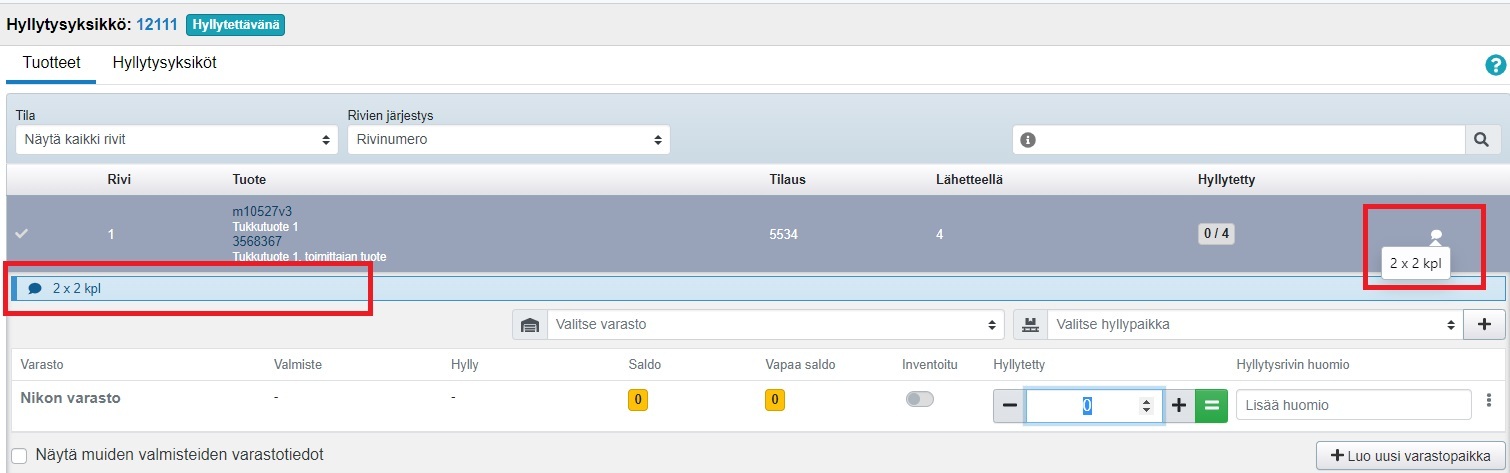The width and height of the screenshot is (1510, 473).
Task: Expand the Valitse varasto dropdown
Action: (x=775, y=325)
